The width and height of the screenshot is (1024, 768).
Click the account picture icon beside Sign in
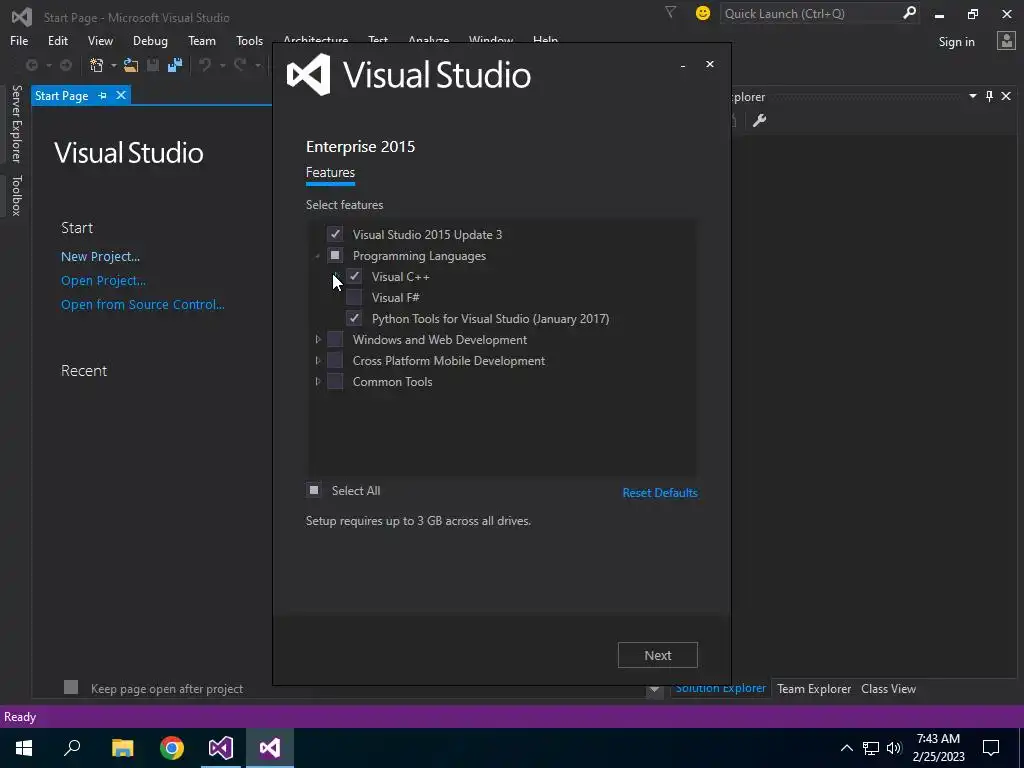point(1006,41)
